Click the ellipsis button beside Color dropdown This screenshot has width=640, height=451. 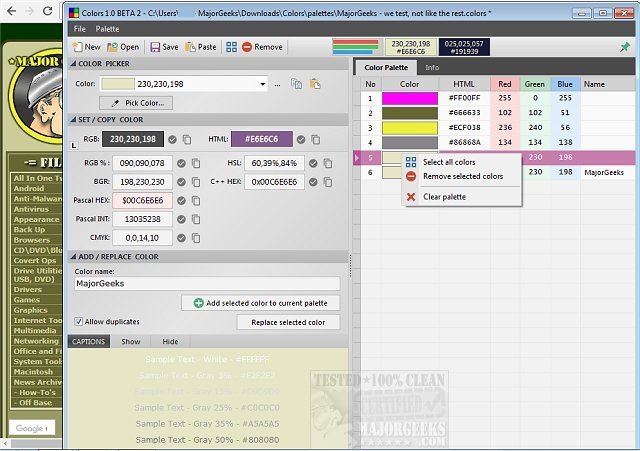(278, 84)
